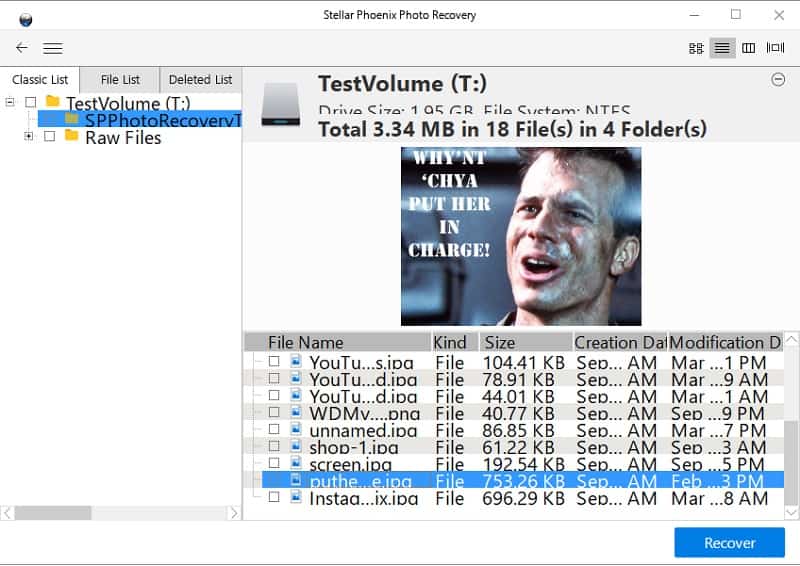This screenshot has height=566, width=800.
Task: Collapse the preview pane minus icon
Action: pyautogui.click(x=778, y=80)
